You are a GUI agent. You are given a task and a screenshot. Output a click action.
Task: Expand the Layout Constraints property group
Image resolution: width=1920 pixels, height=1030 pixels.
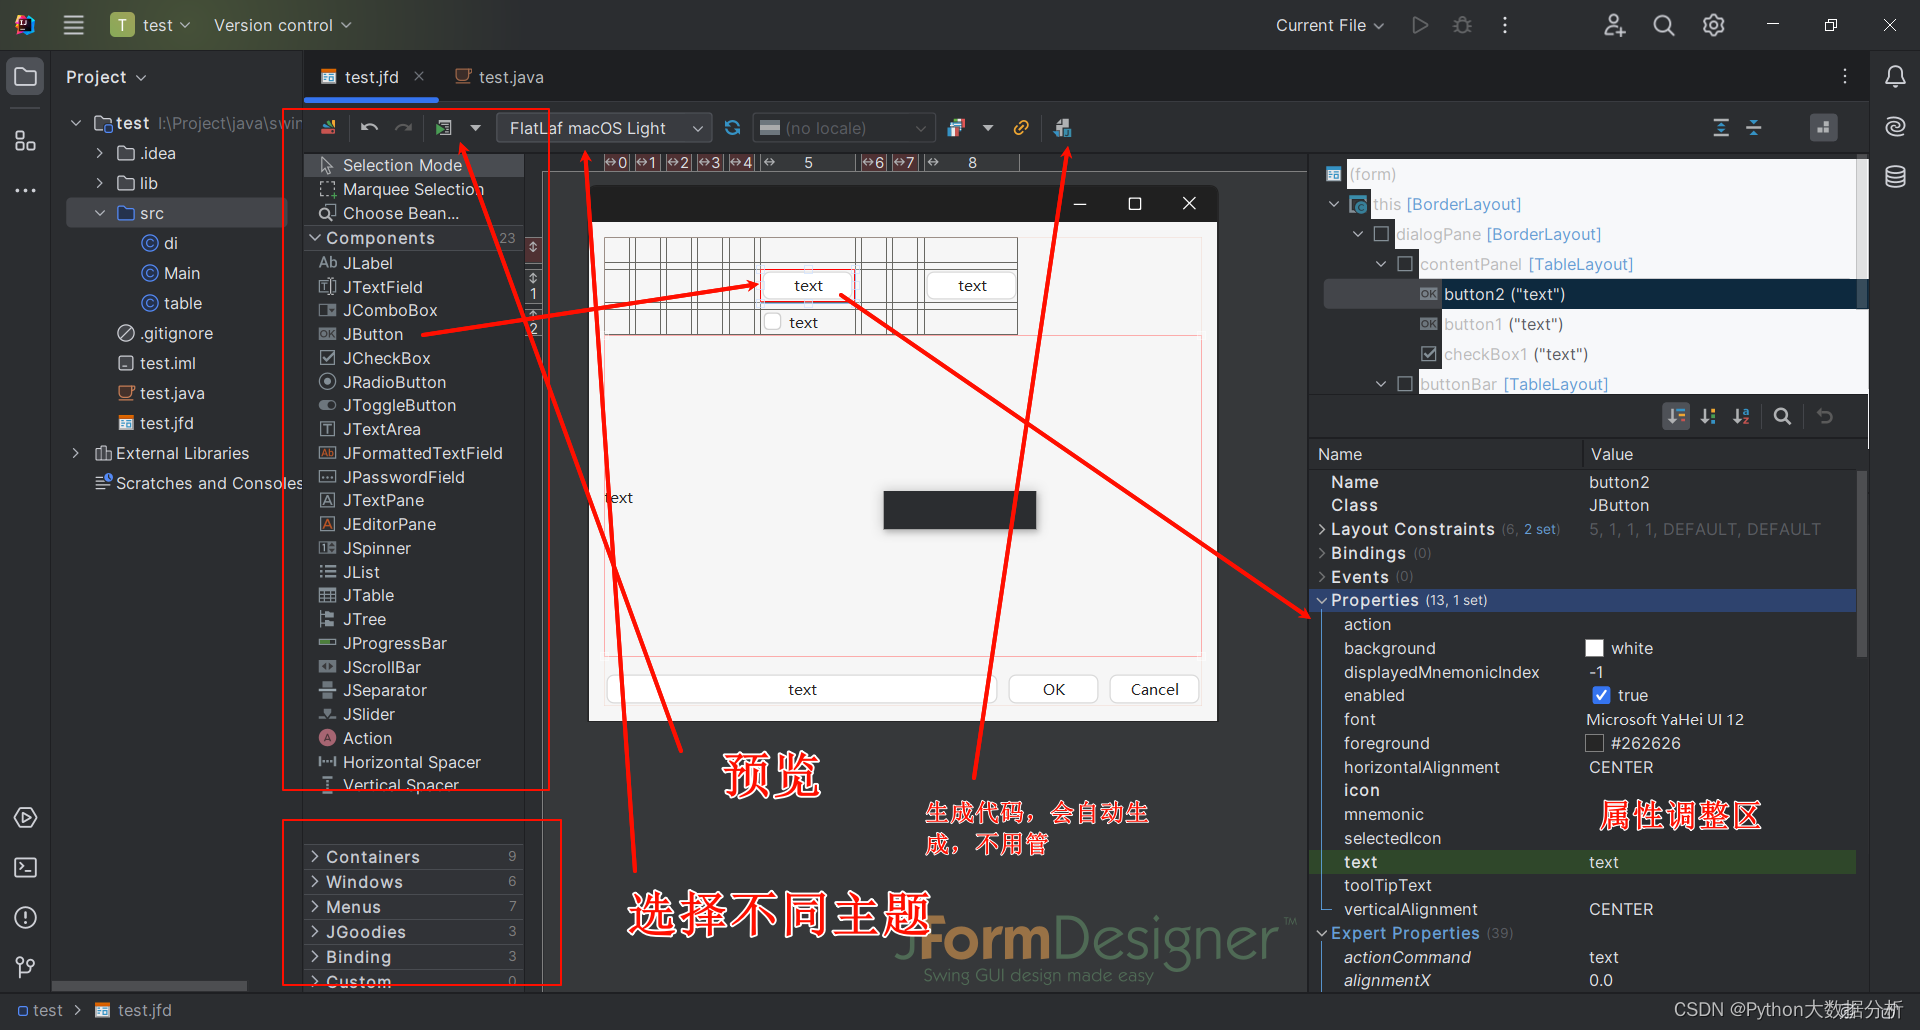point(1322,529)
